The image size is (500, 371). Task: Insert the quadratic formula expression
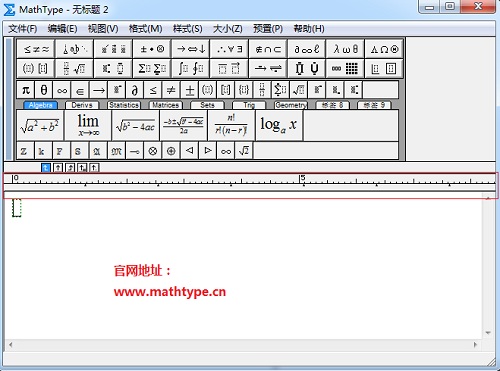pos(184,125)
